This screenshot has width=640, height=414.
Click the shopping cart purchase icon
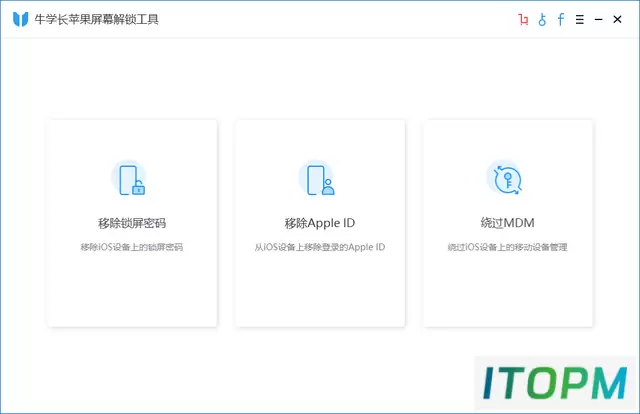[523, 19]
